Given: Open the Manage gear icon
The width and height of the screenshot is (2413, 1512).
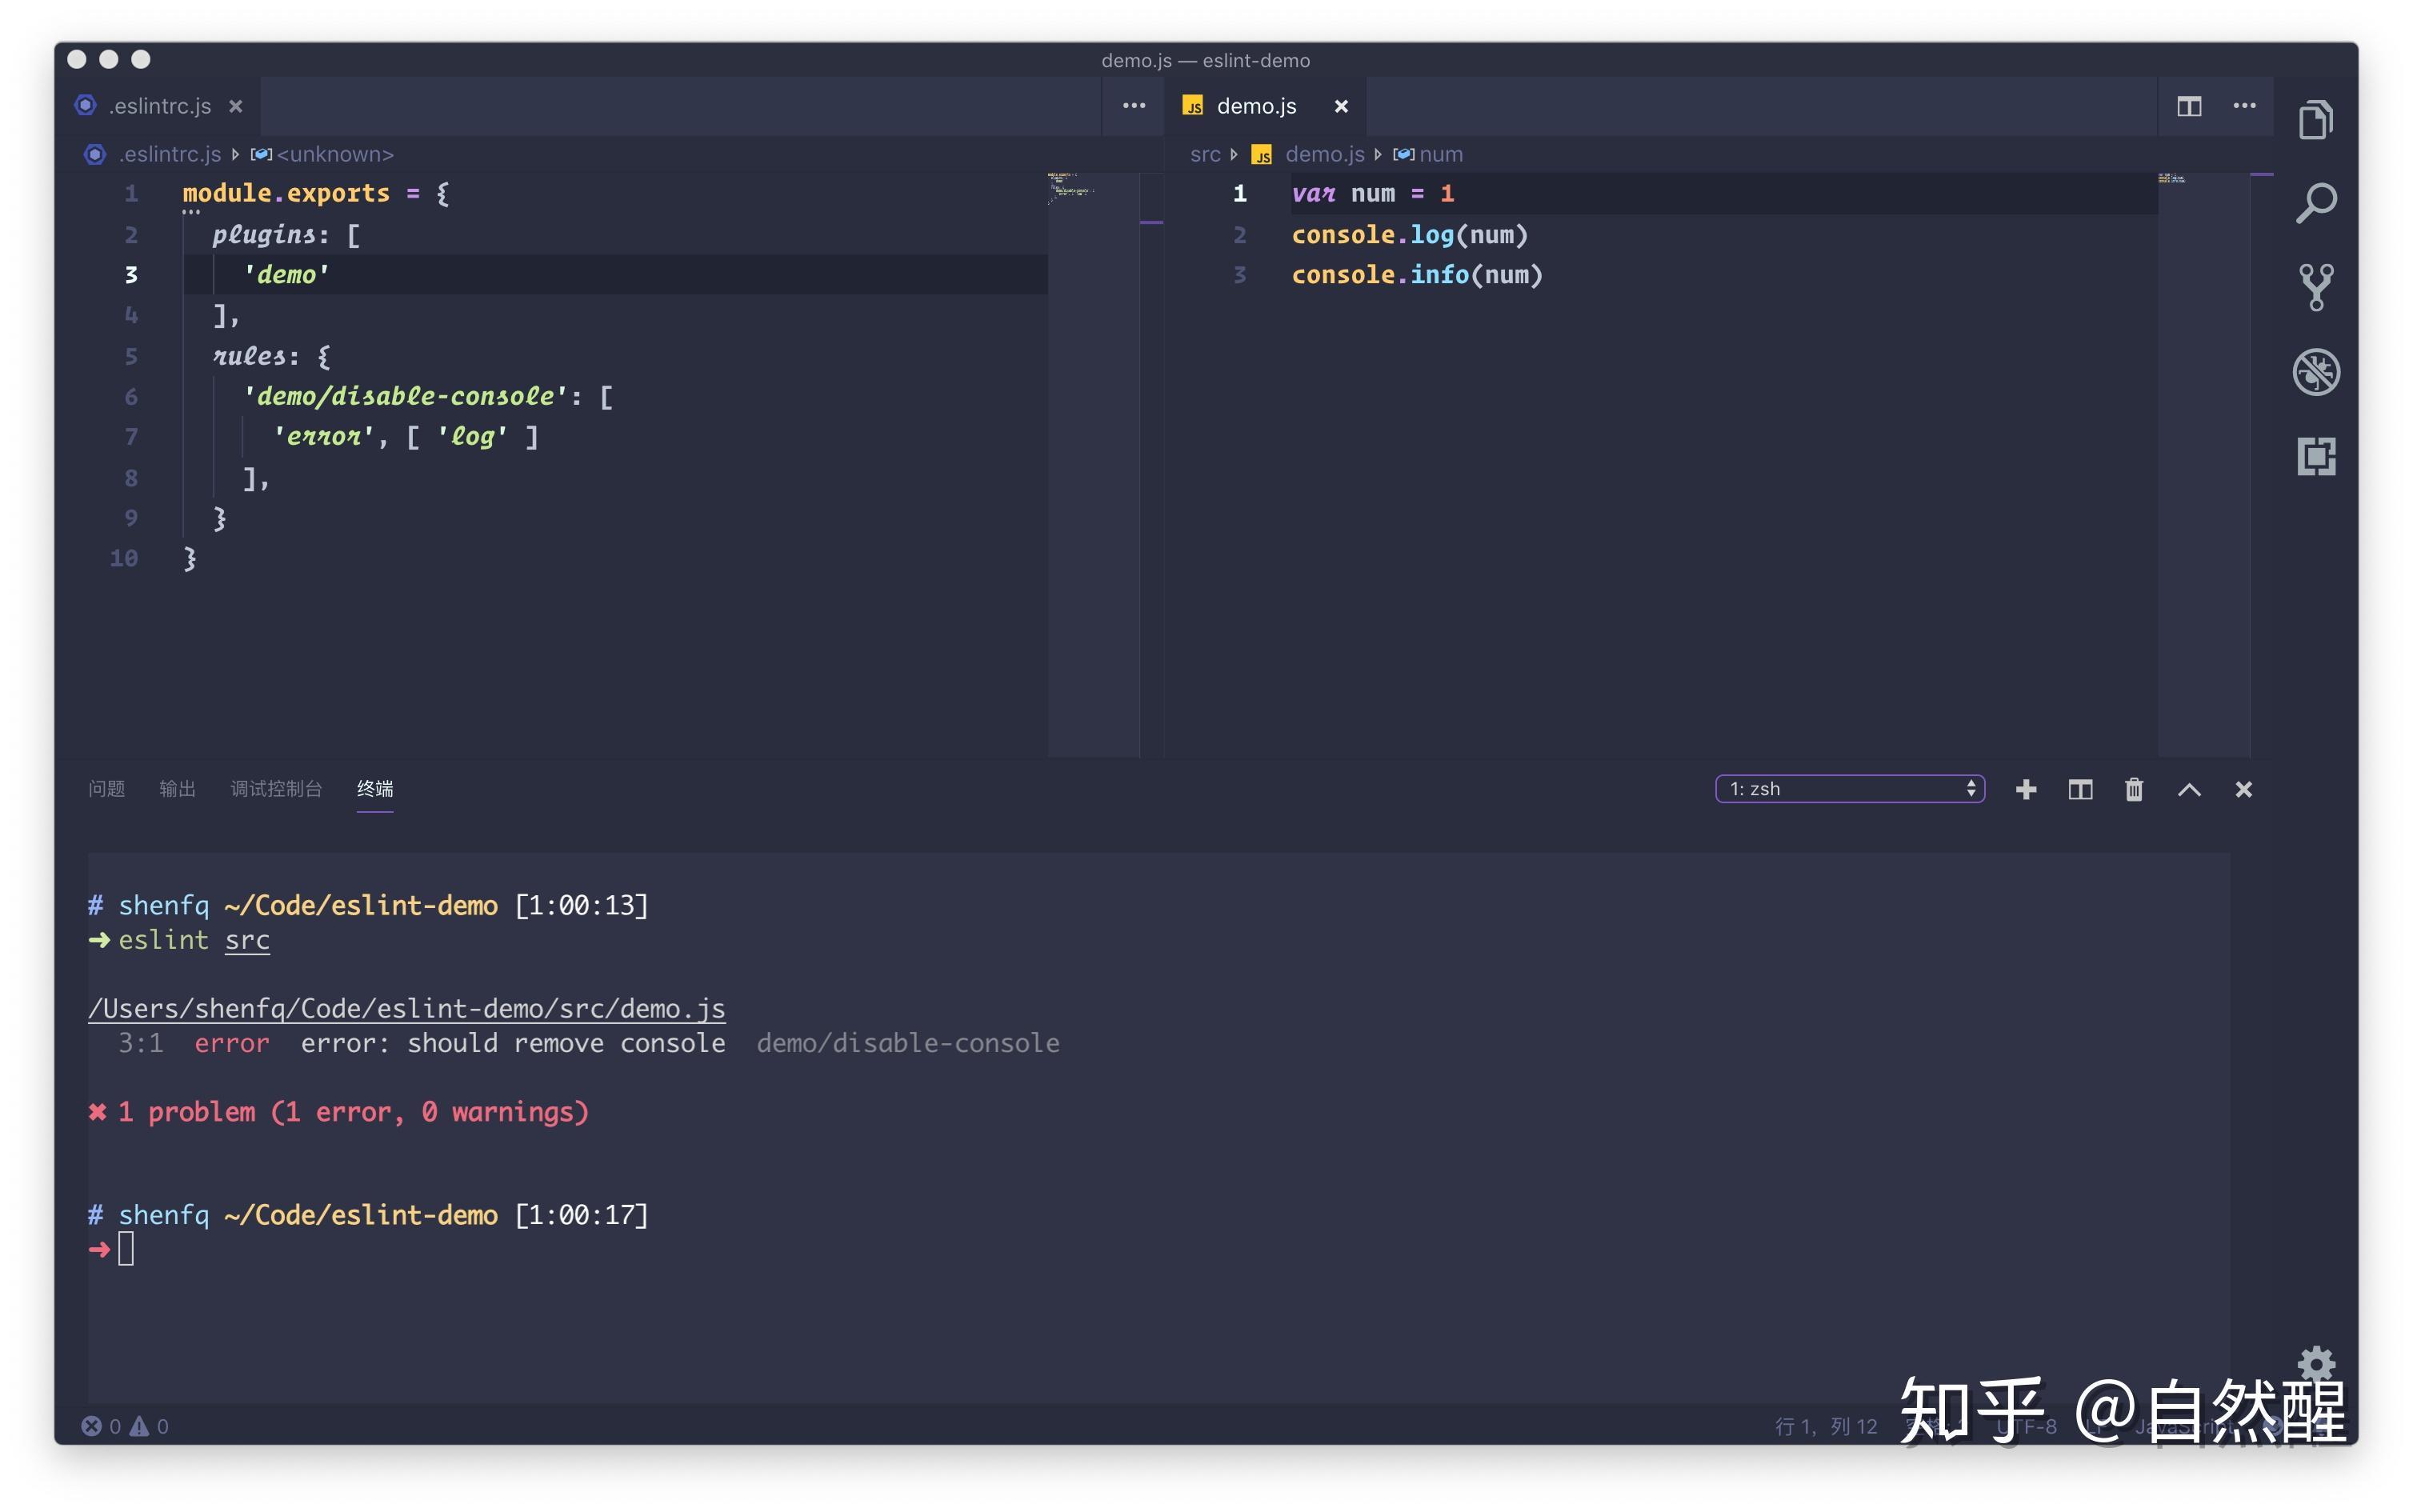Looking at the screenshot, I should pos(2315,1365).
